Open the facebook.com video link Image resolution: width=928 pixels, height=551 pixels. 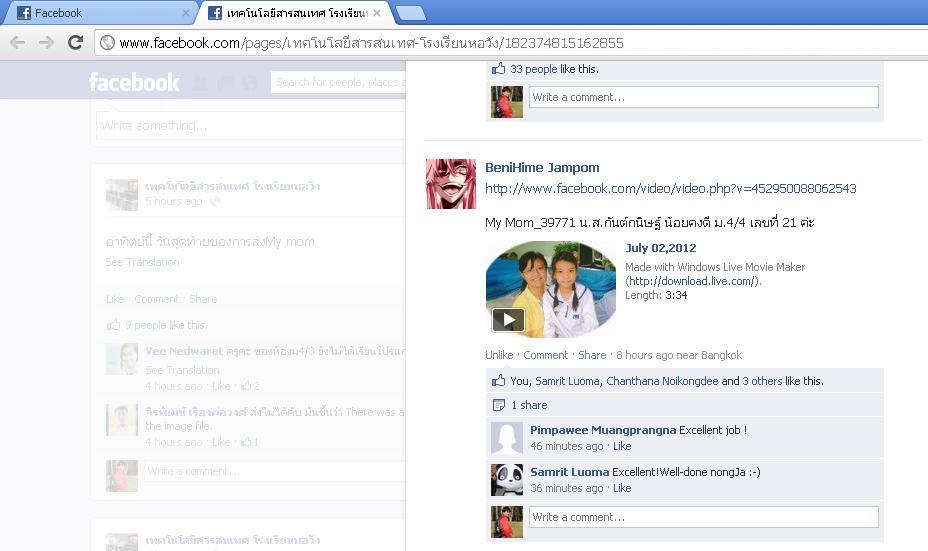tap(670, 188)
